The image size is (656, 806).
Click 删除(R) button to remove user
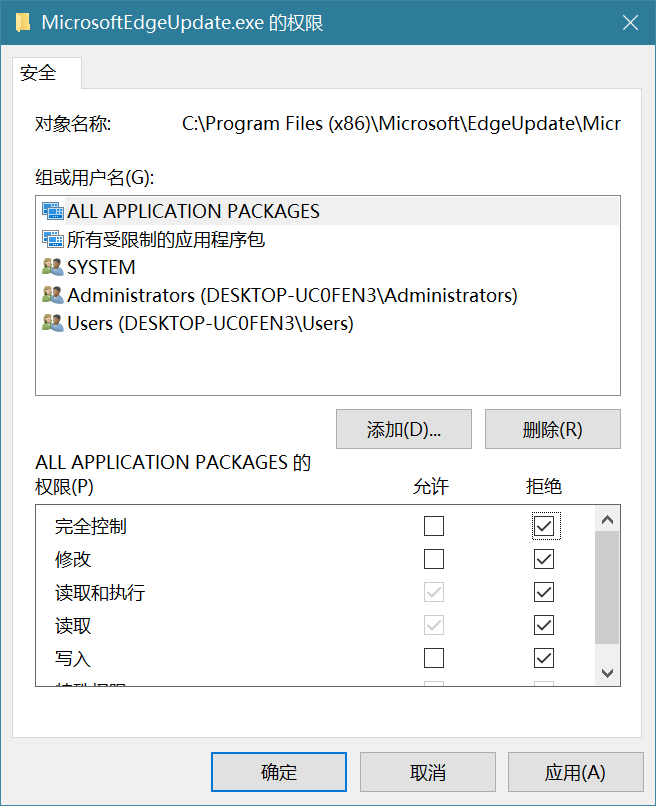(x=552, y=429)
